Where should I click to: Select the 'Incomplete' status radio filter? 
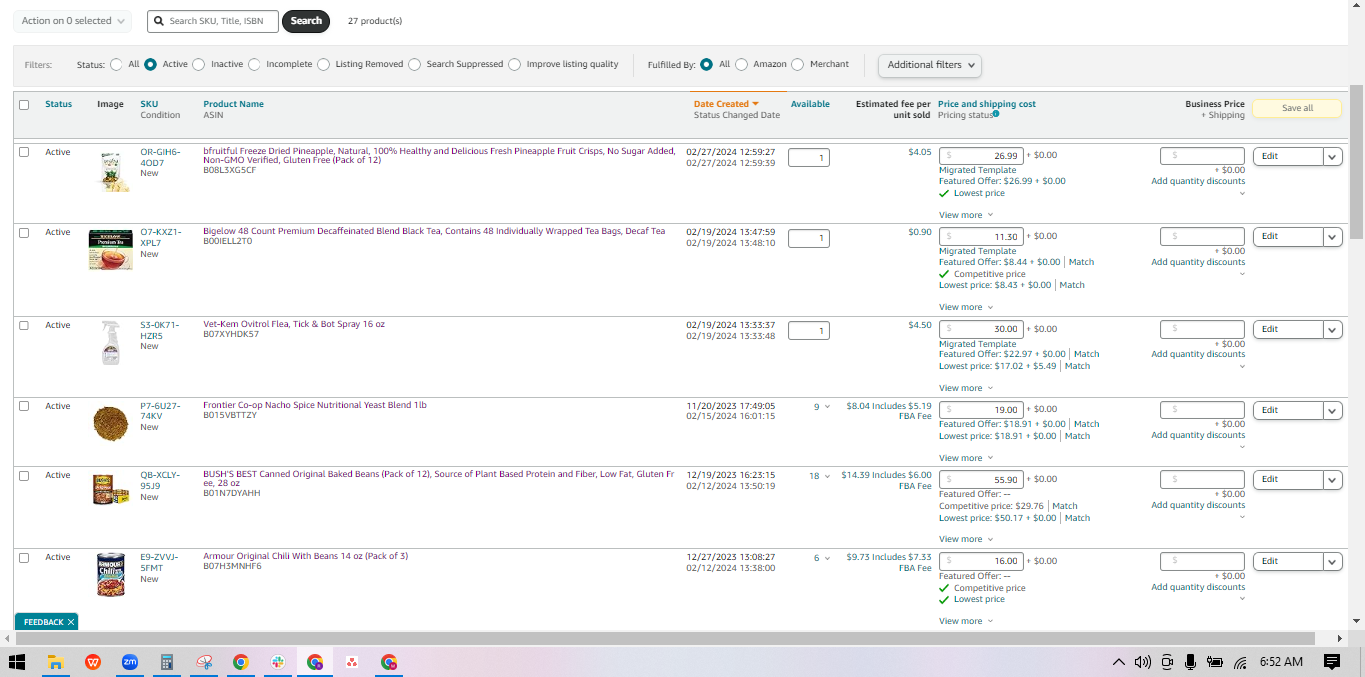(x=255, y=64)
